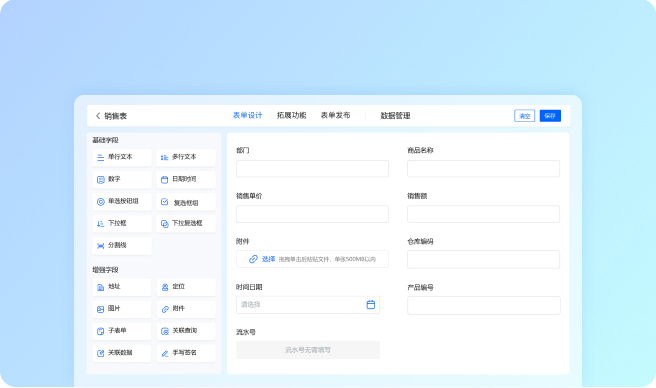Add the 下拉复选框 field icon
This screenshot has width=656, height=388.
(164, 224)
